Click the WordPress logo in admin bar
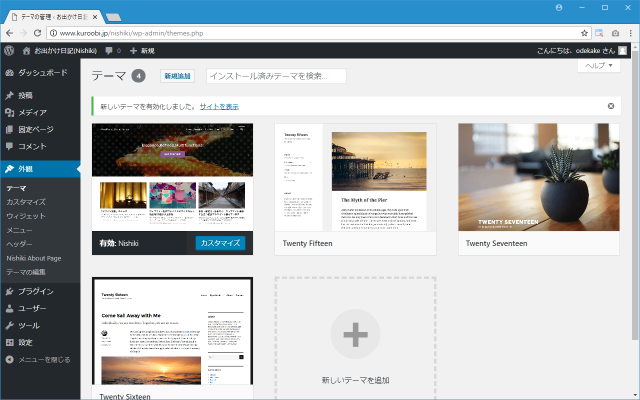 pyautogui.click(x=8, y=50)
